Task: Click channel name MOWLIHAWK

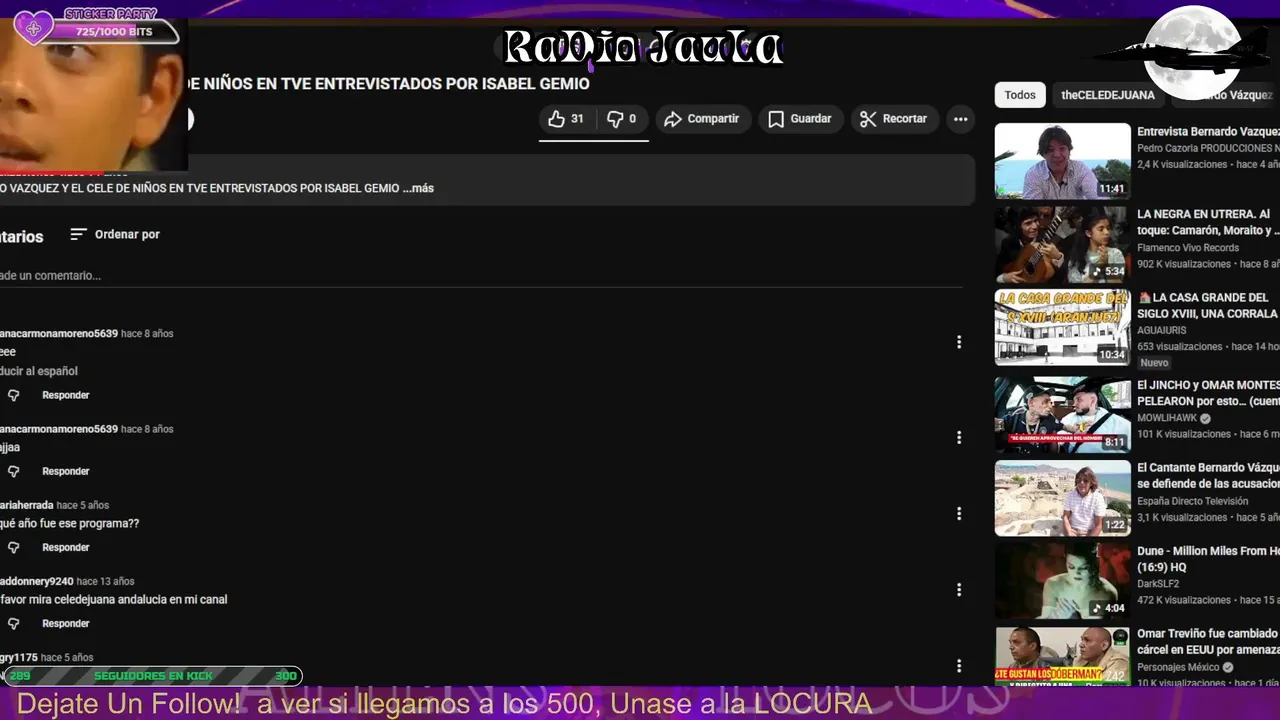Action: click(x=1167, y=418)
